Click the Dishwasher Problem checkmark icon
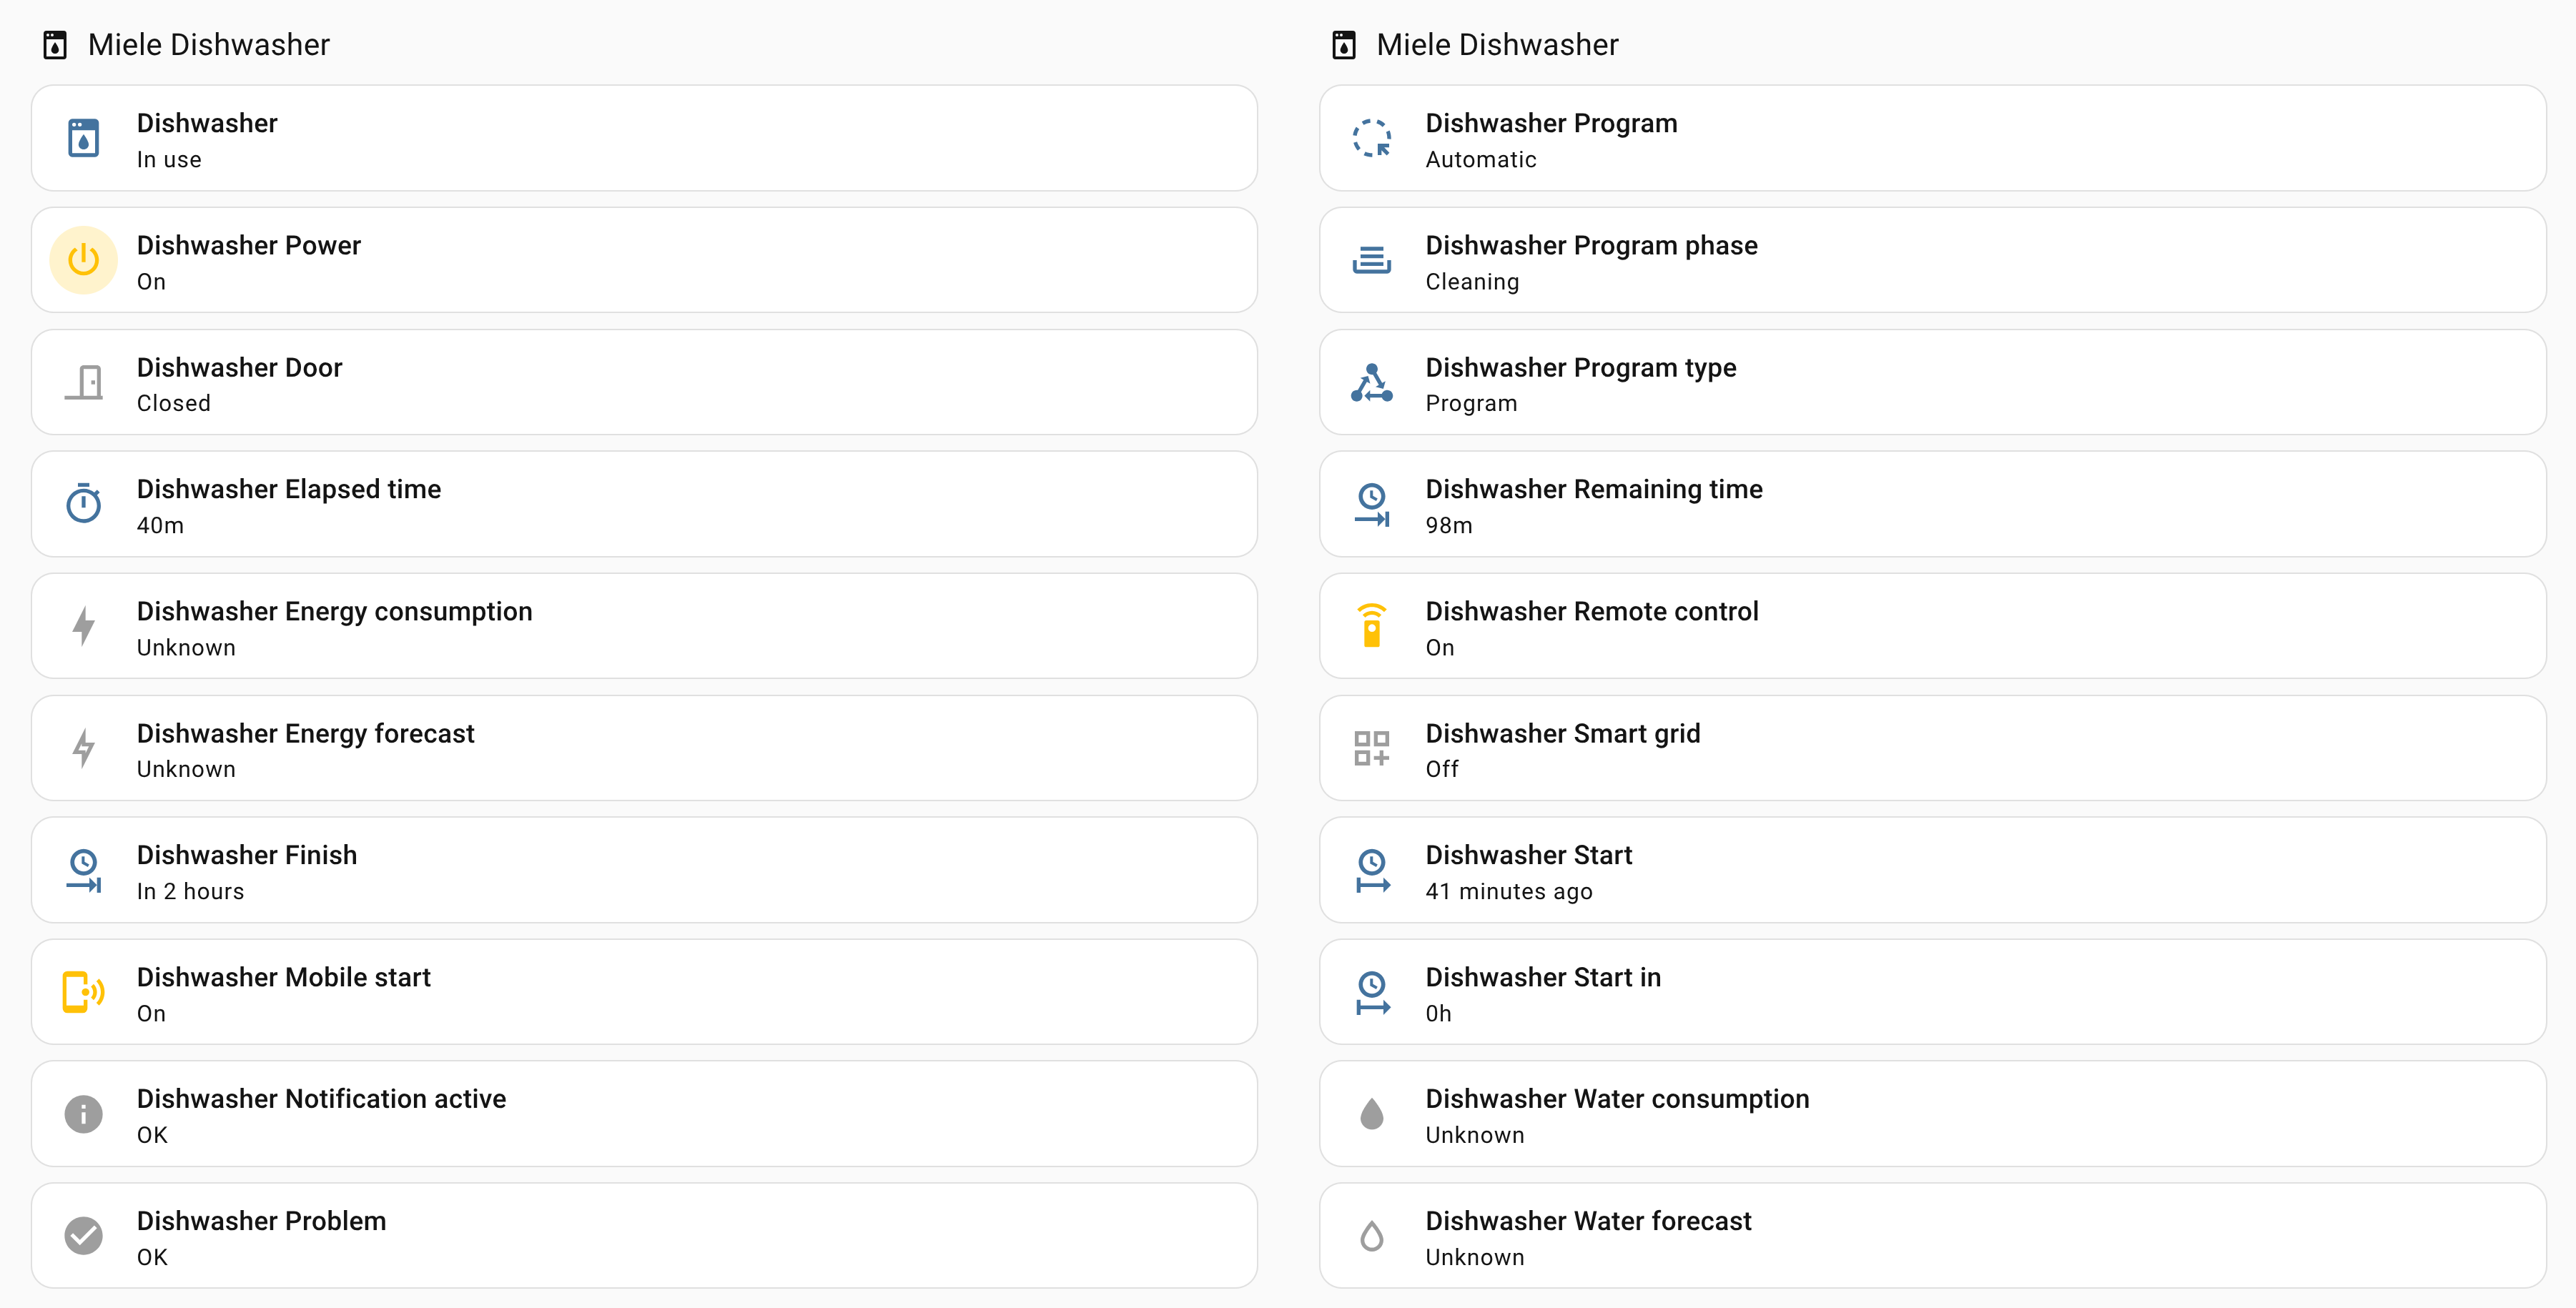 (x=83, y=1236)
